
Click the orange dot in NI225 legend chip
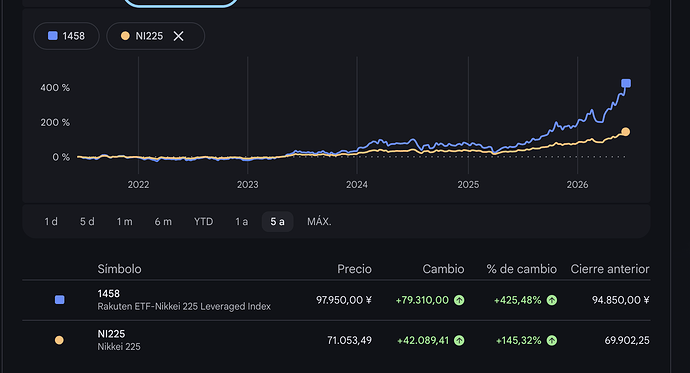tap(125, 36)
